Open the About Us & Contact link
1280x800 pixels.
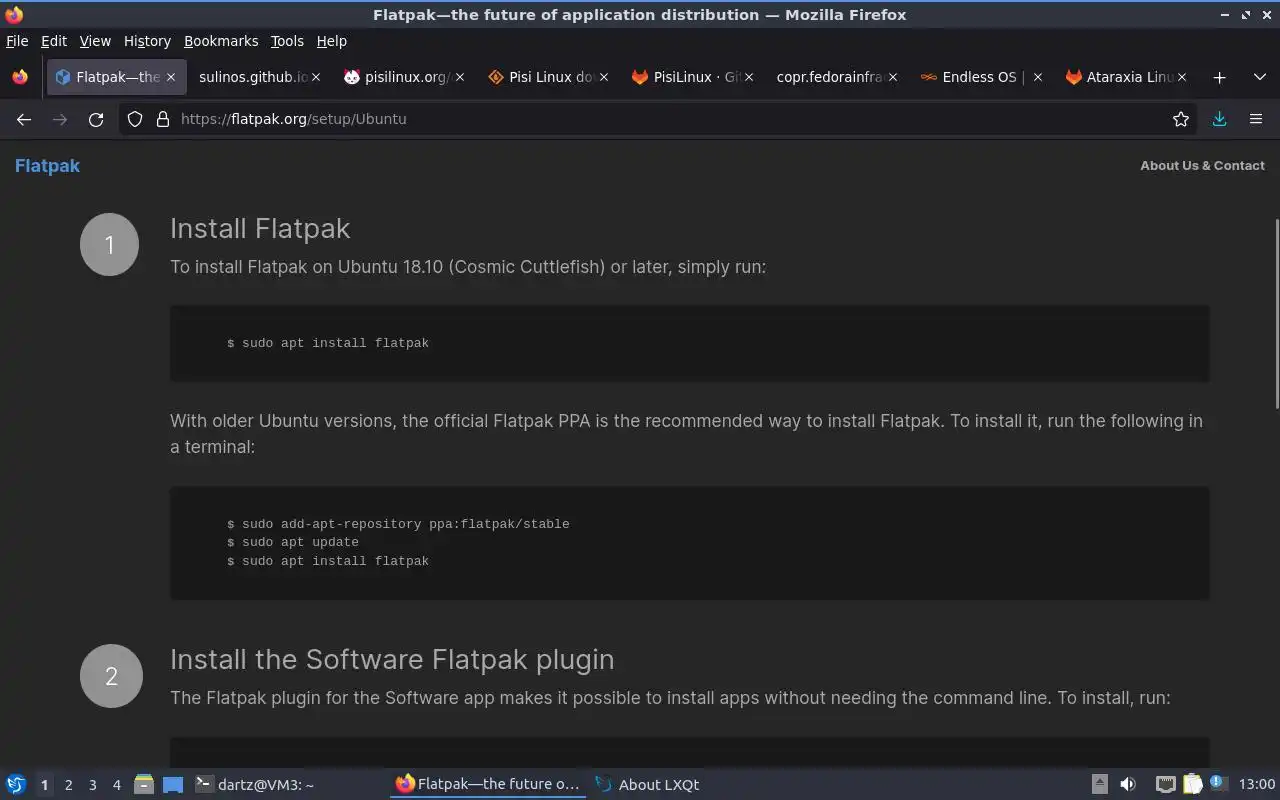click(x=1202, y=166)
